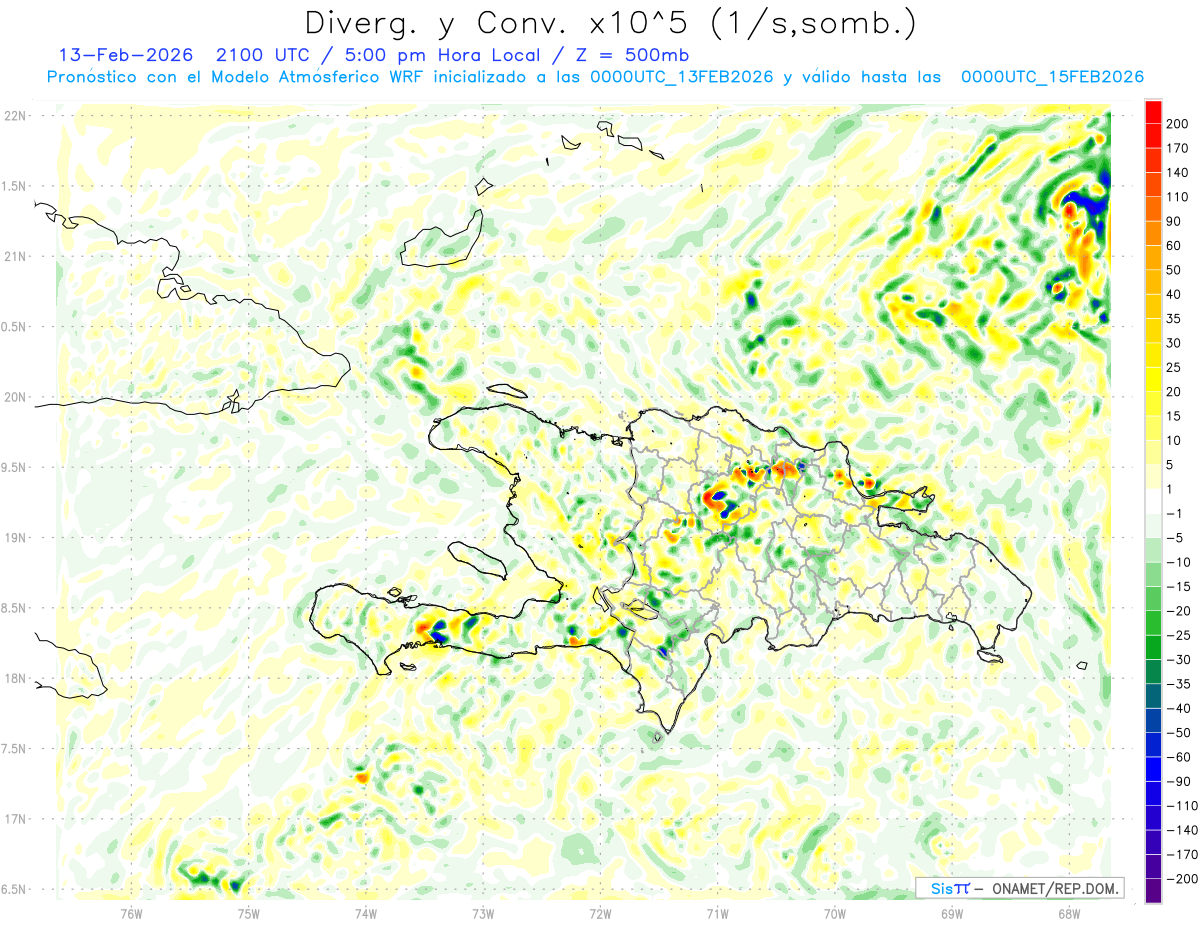Click the -30 colorbar label

[1181, 660]
